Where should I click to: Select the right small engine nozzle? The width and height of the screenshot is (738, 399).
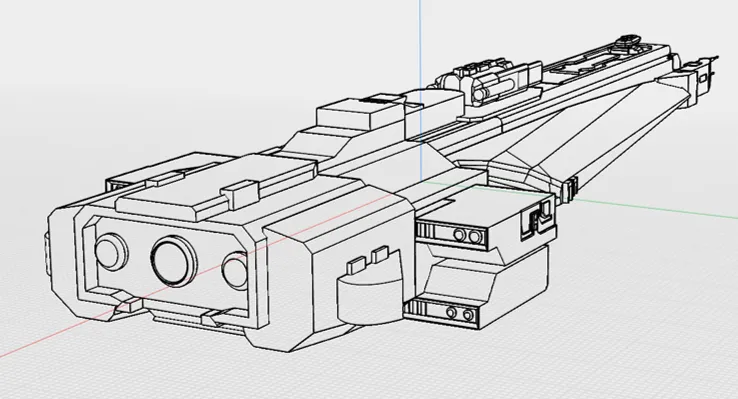[235, 271]
